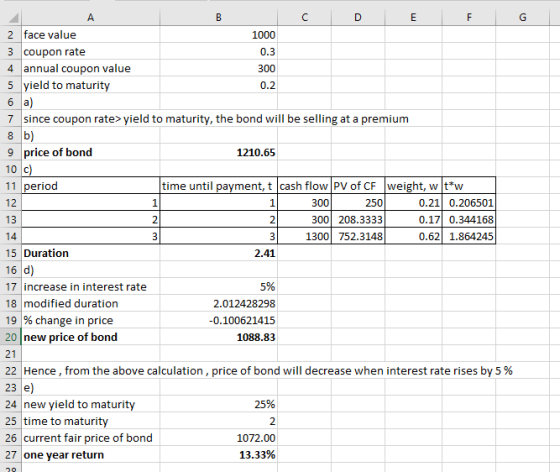560x472 pixels.
Task: Click the yield value 0.2
Action: [x=219, y=85]
